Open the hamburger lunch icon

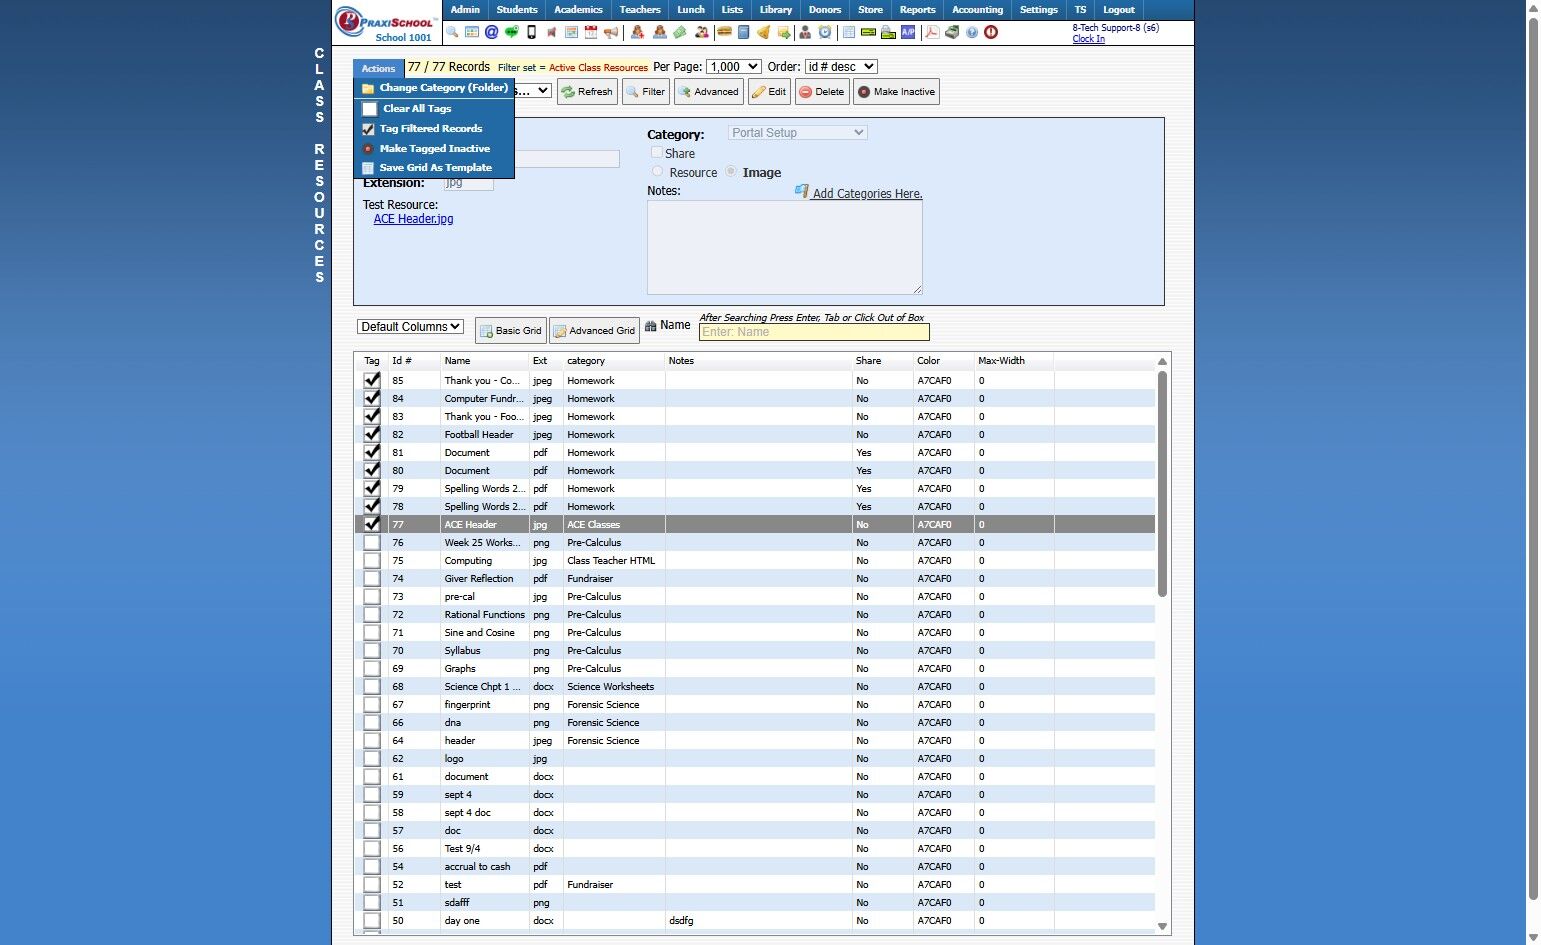pyautogui.click(x=724, y=32)
